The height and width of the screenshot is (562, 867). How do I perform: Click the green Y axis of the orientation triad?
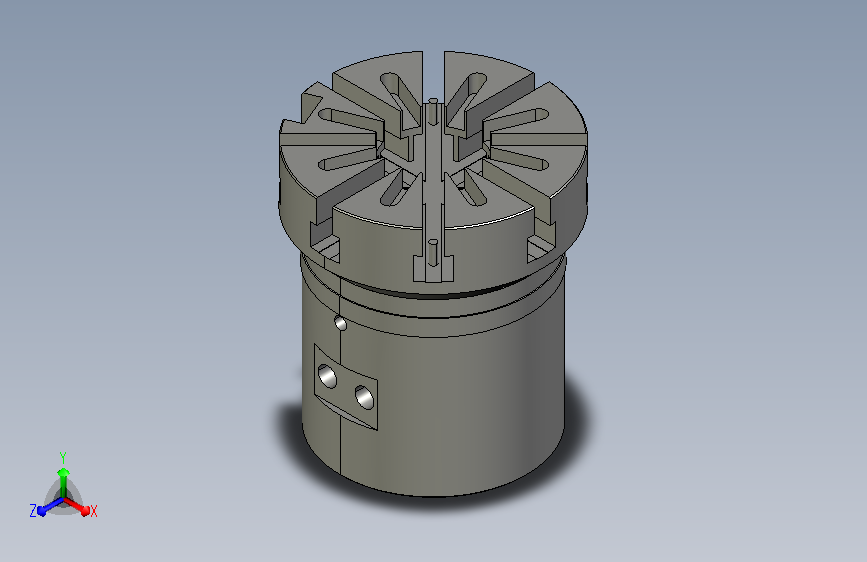64,483
